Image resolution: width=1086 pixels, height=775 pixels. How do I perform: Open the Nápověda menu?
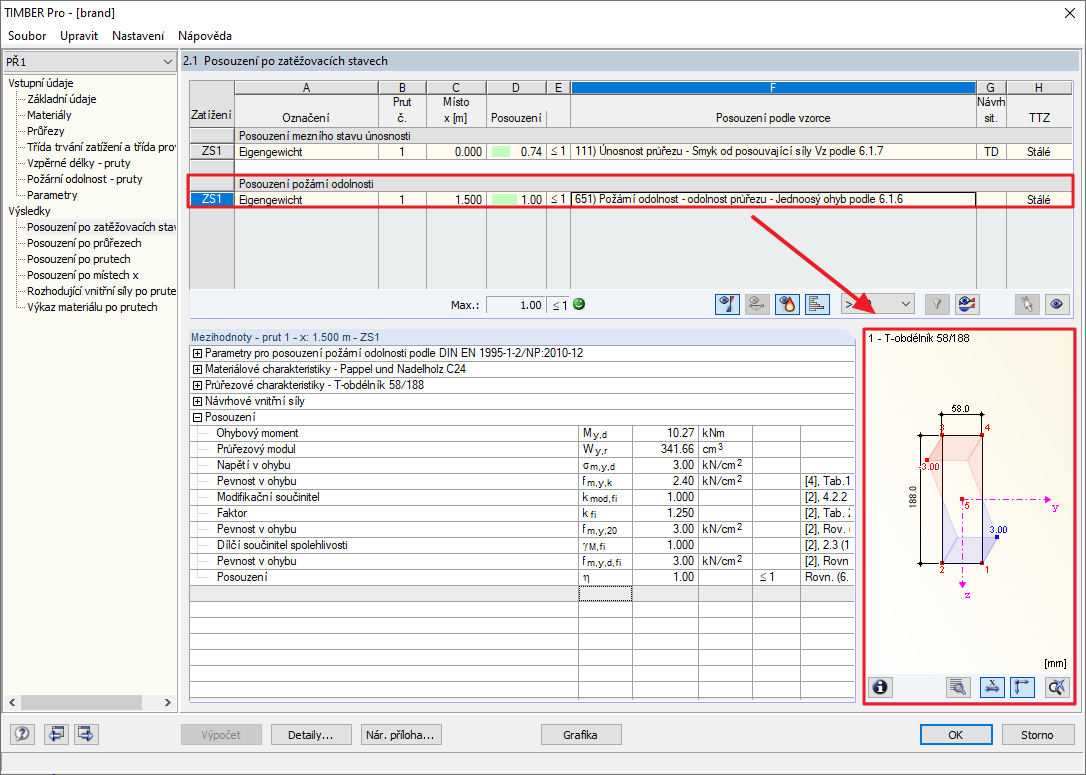point(205,36)
